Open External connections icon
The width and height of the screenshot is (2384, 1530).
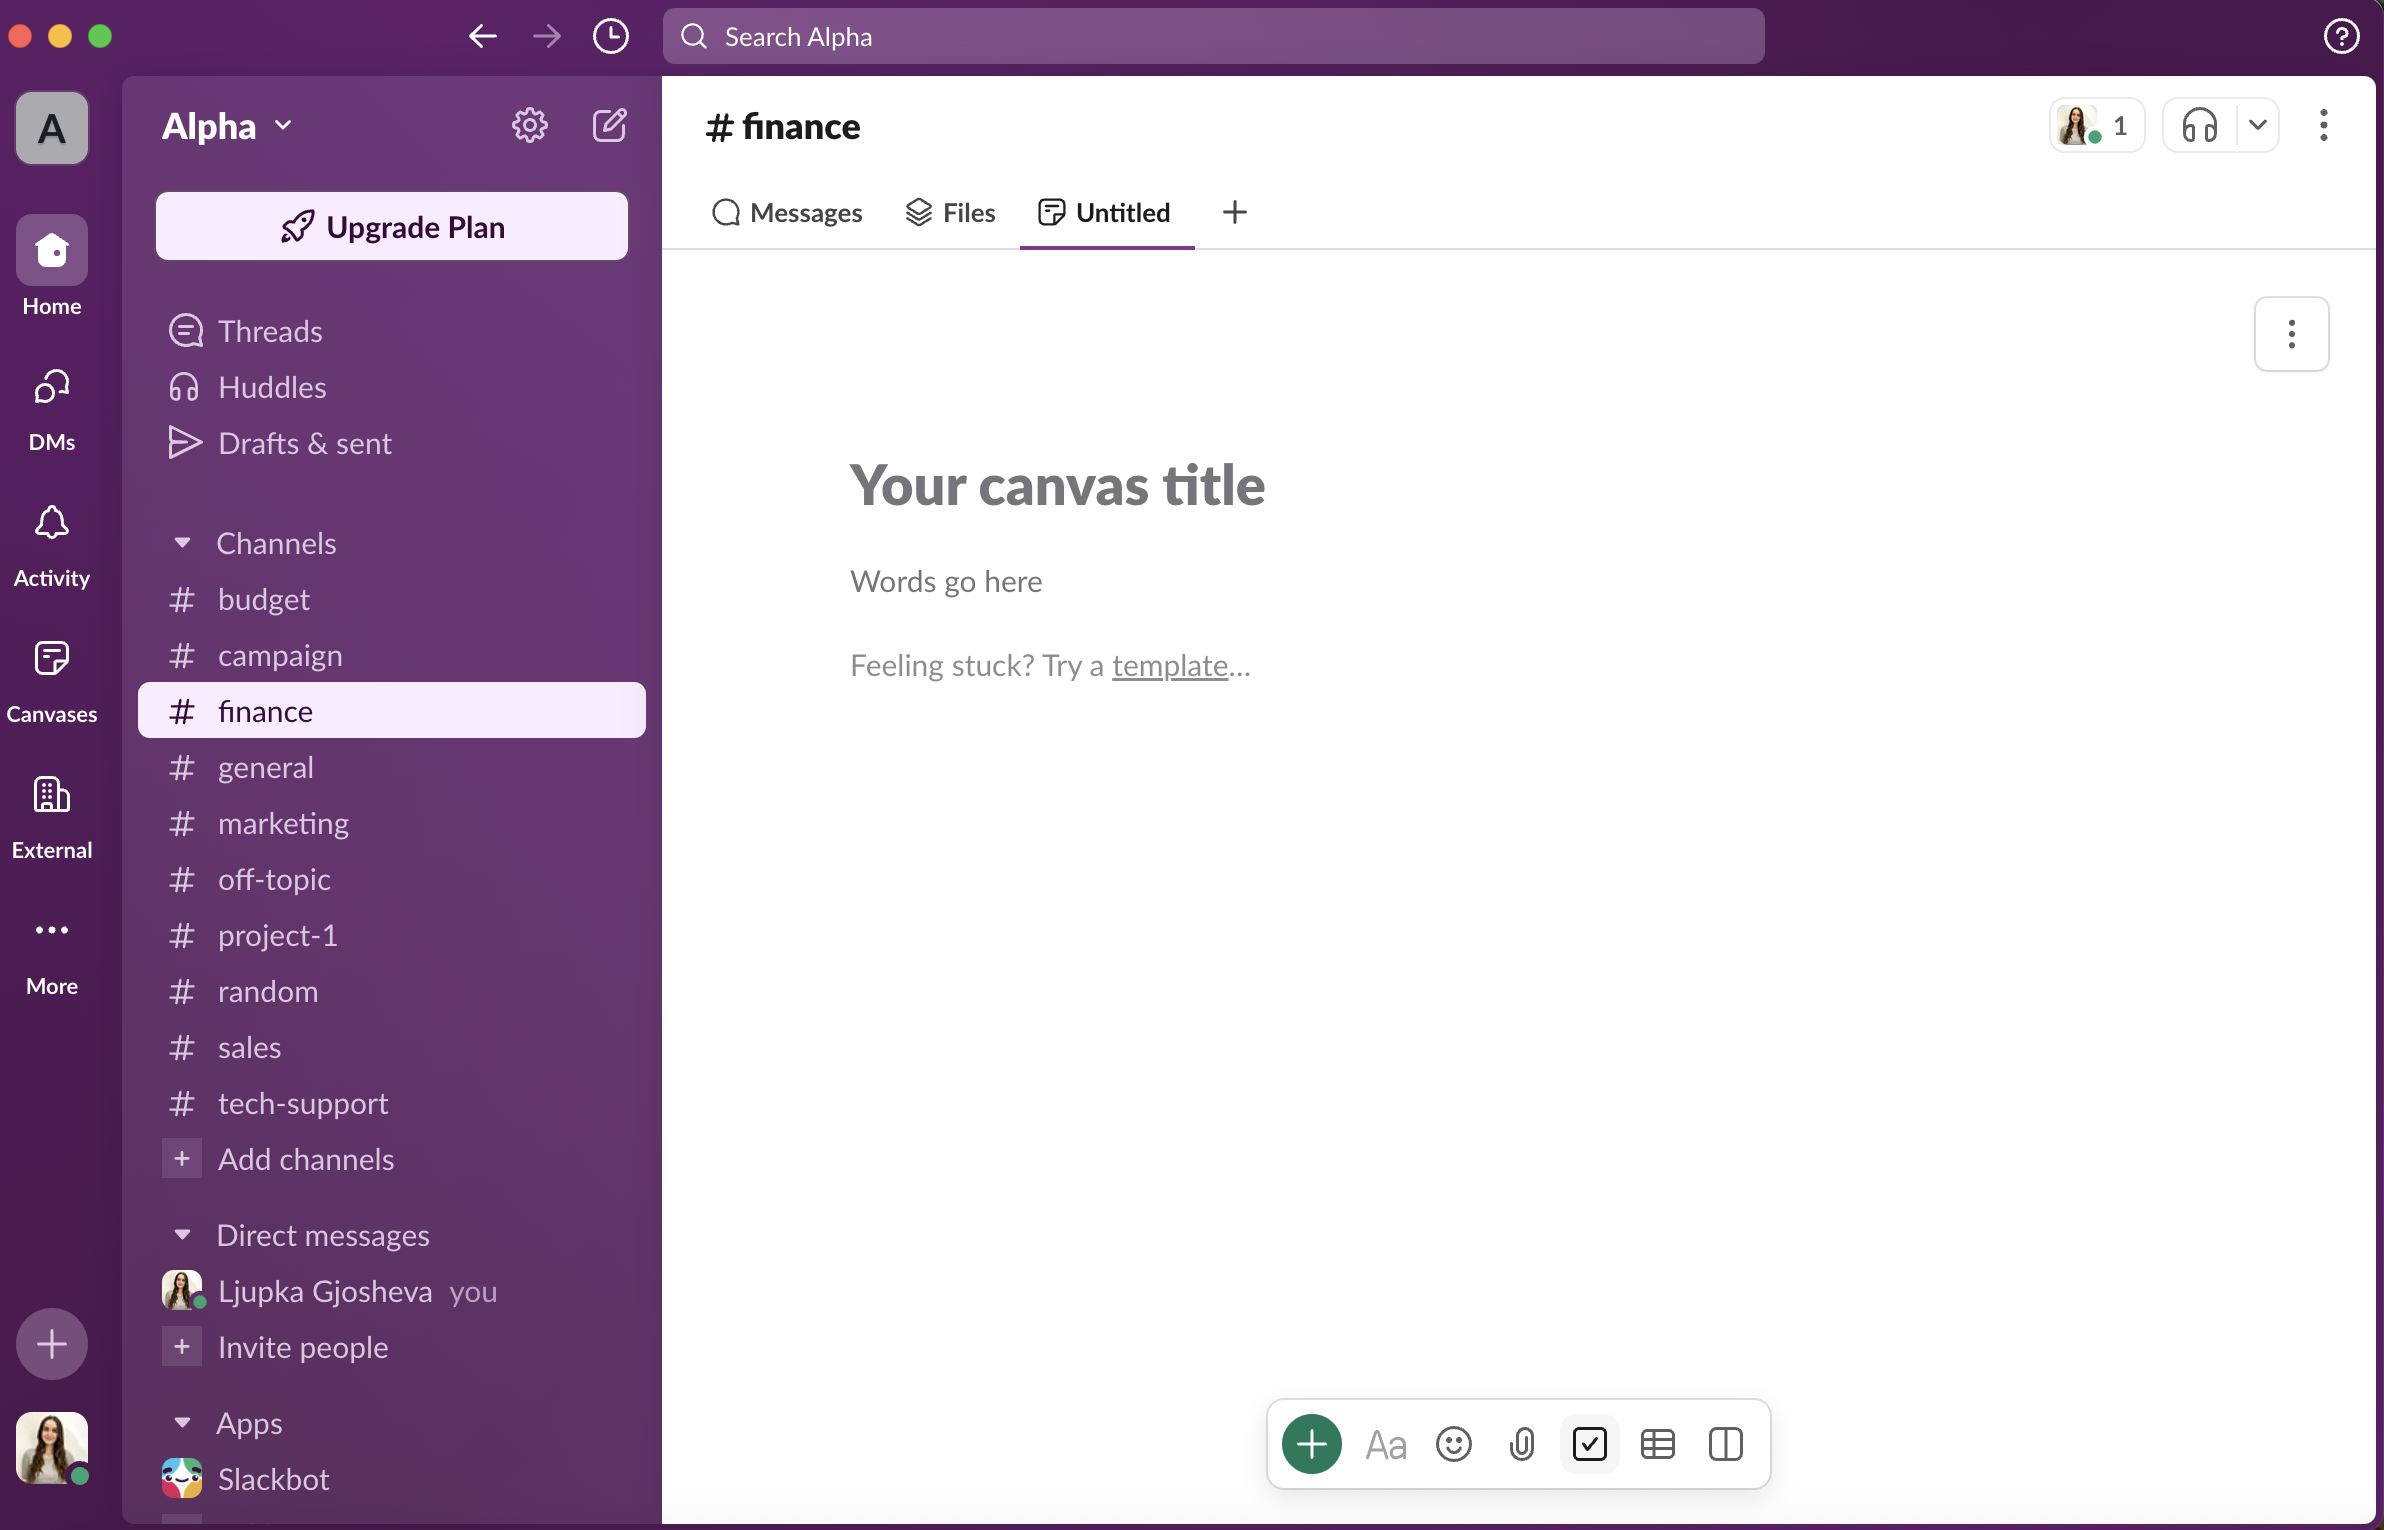tap(52, 818)
